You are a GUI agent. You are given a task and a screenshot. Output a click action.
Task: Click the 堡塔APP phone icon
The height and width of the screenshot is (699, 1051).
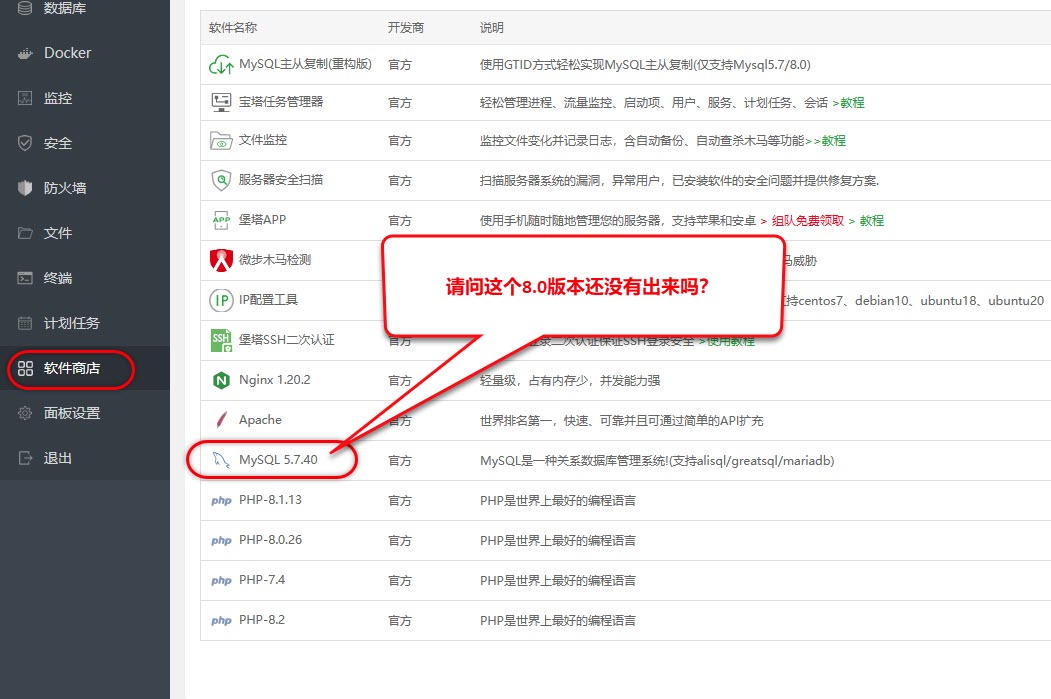tap(221, 220)
